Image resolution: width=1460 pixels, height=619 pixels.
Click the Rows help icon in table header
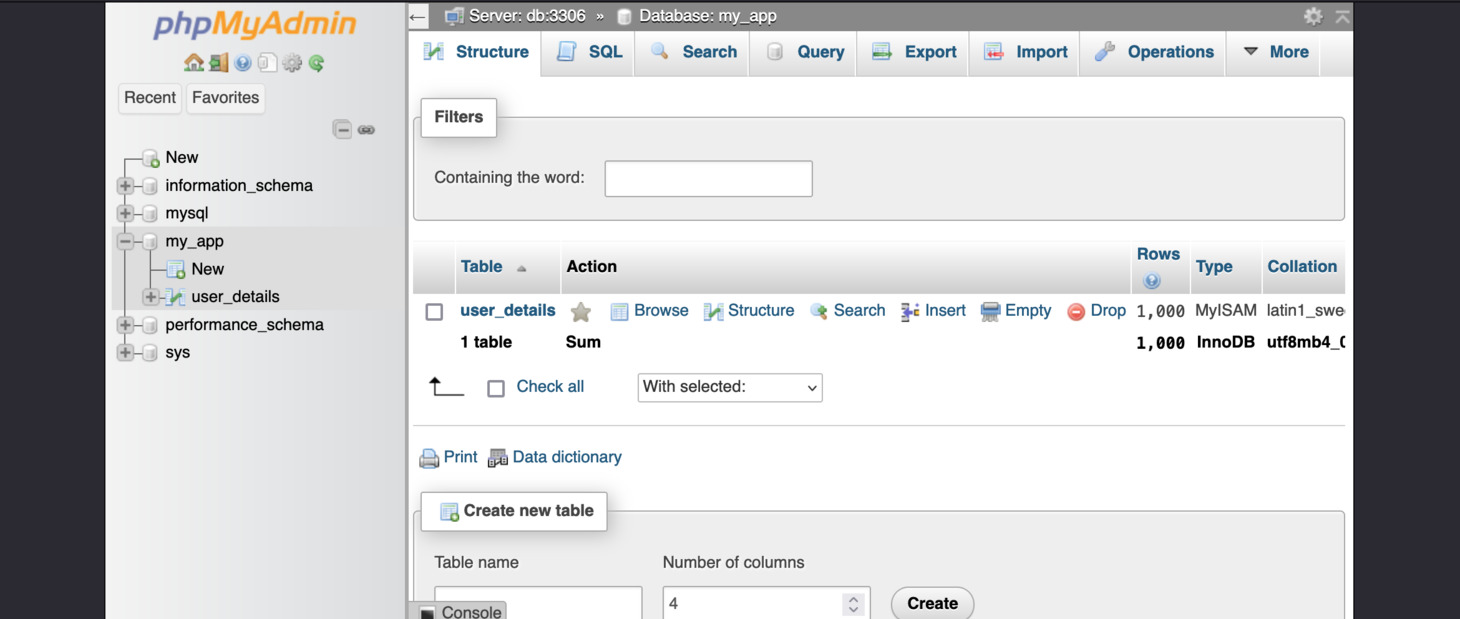pyautogui.click(x=1152, y=281)
